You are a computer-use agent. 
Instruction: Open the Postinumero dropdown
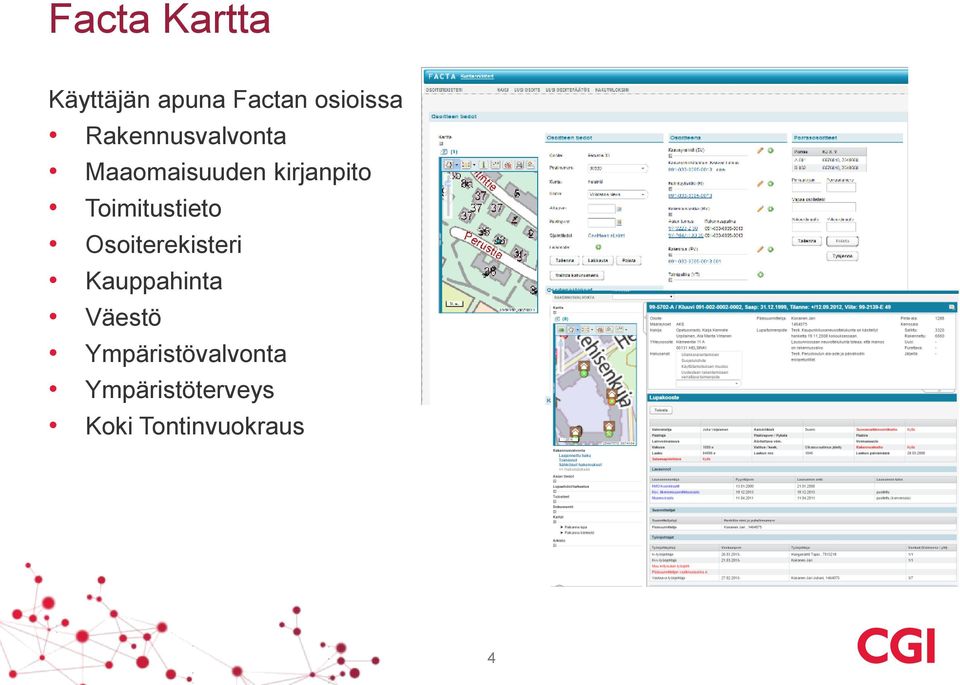tap(617, 168)
